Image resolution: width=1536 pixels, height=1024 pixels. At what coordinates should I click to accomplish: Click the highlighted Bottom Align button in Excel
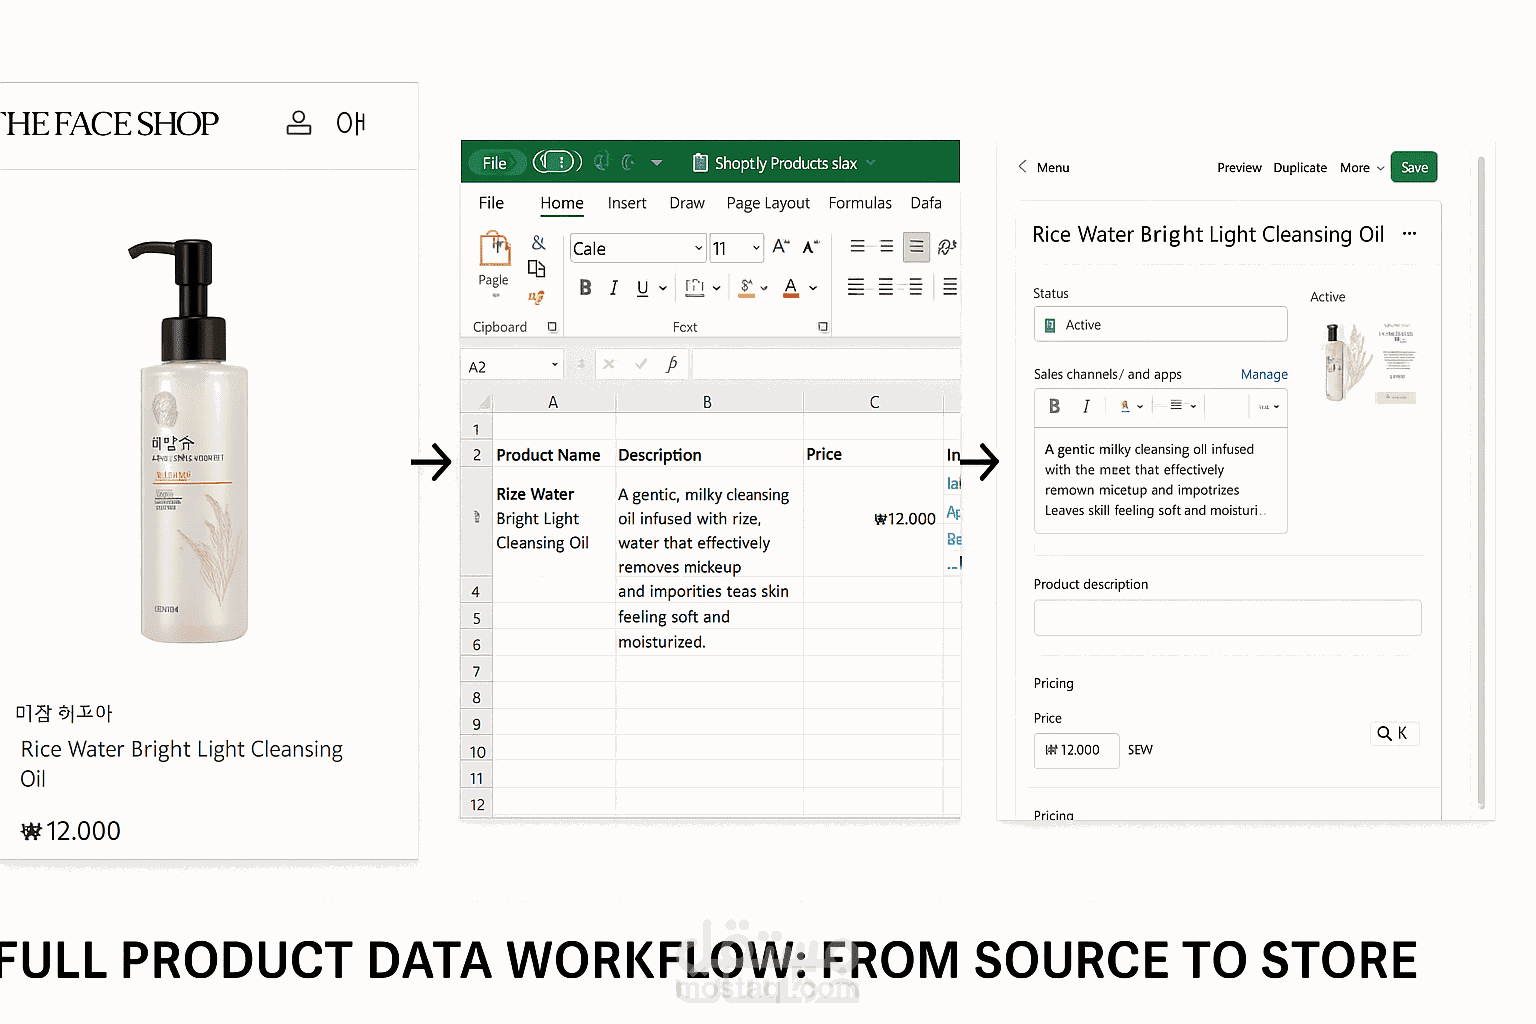[x=916, y=247]
